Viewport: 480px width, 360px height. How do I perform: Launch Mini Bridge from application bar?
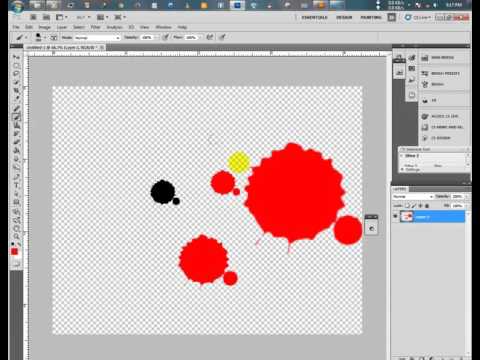pyautogui.click(x=46, y=17)
